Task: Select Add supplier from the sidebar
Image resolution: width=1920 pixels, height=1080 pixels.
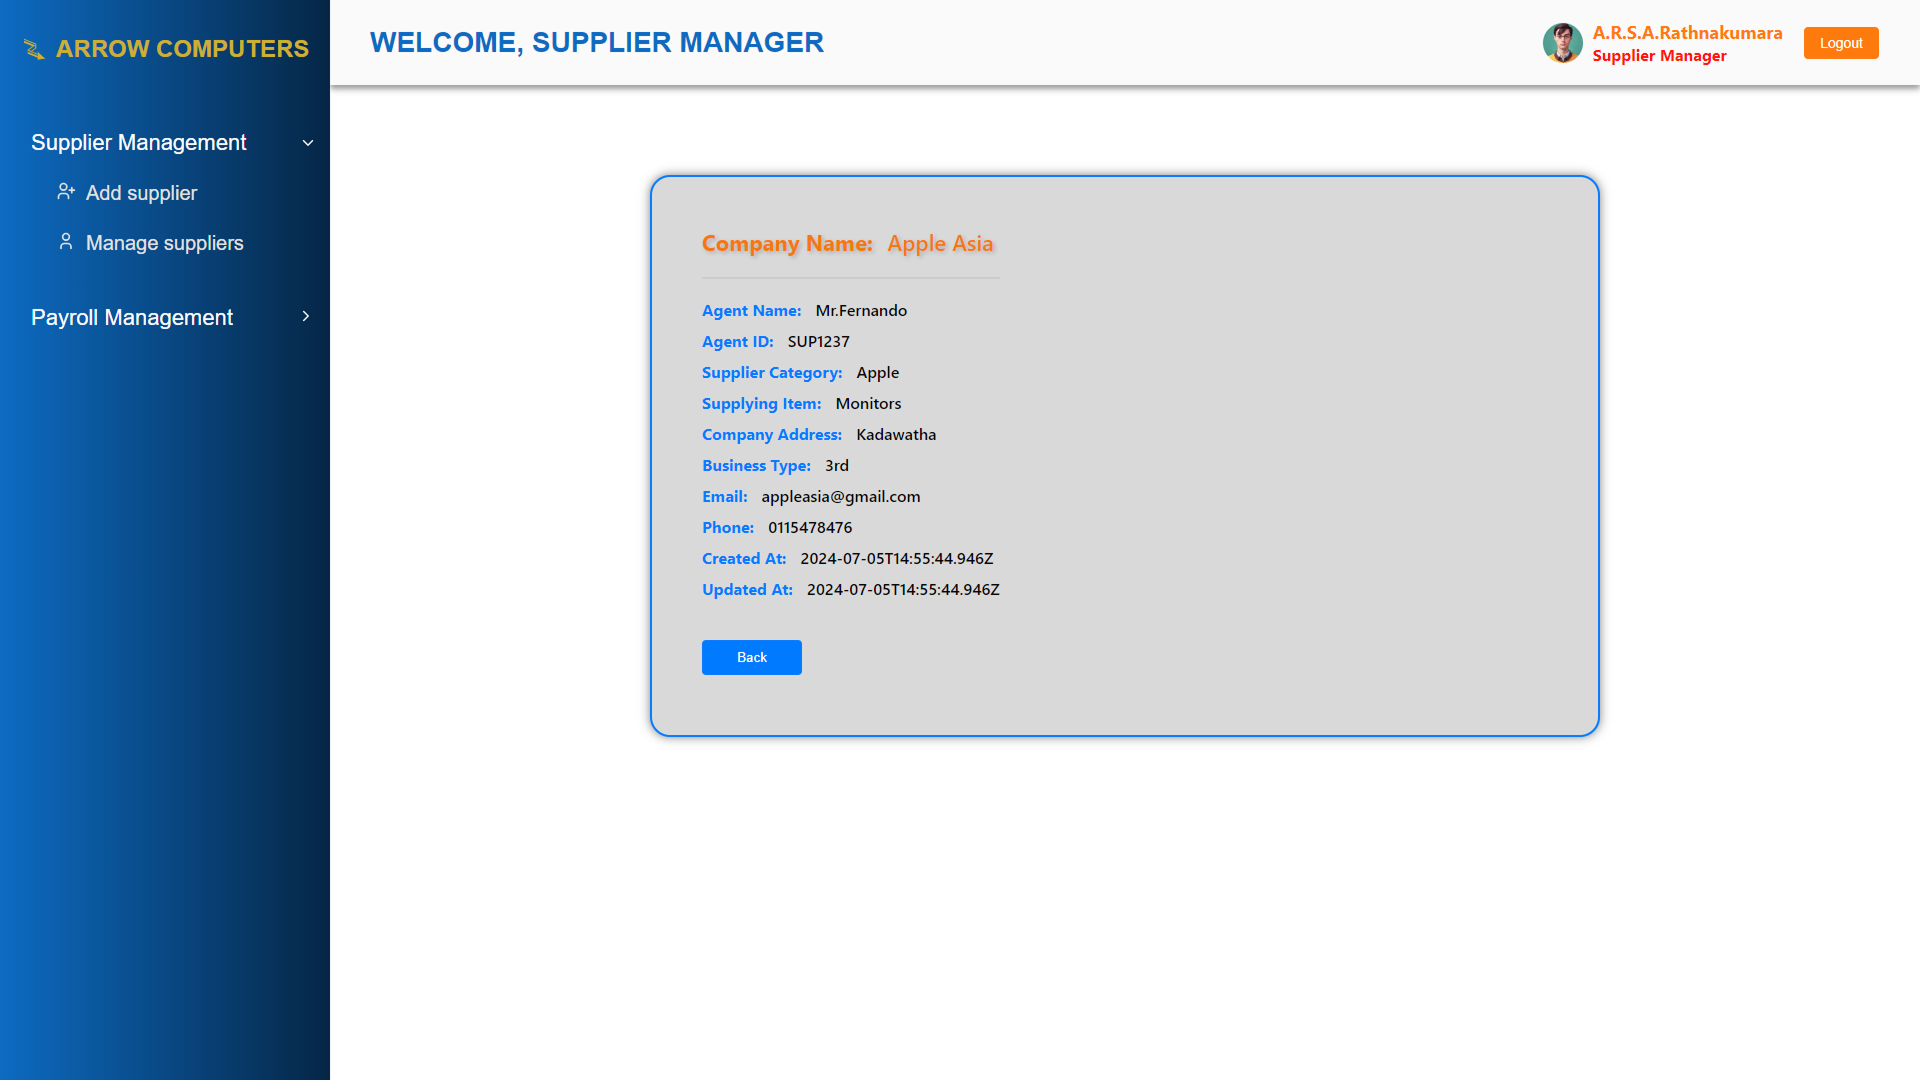Action: 141,192
